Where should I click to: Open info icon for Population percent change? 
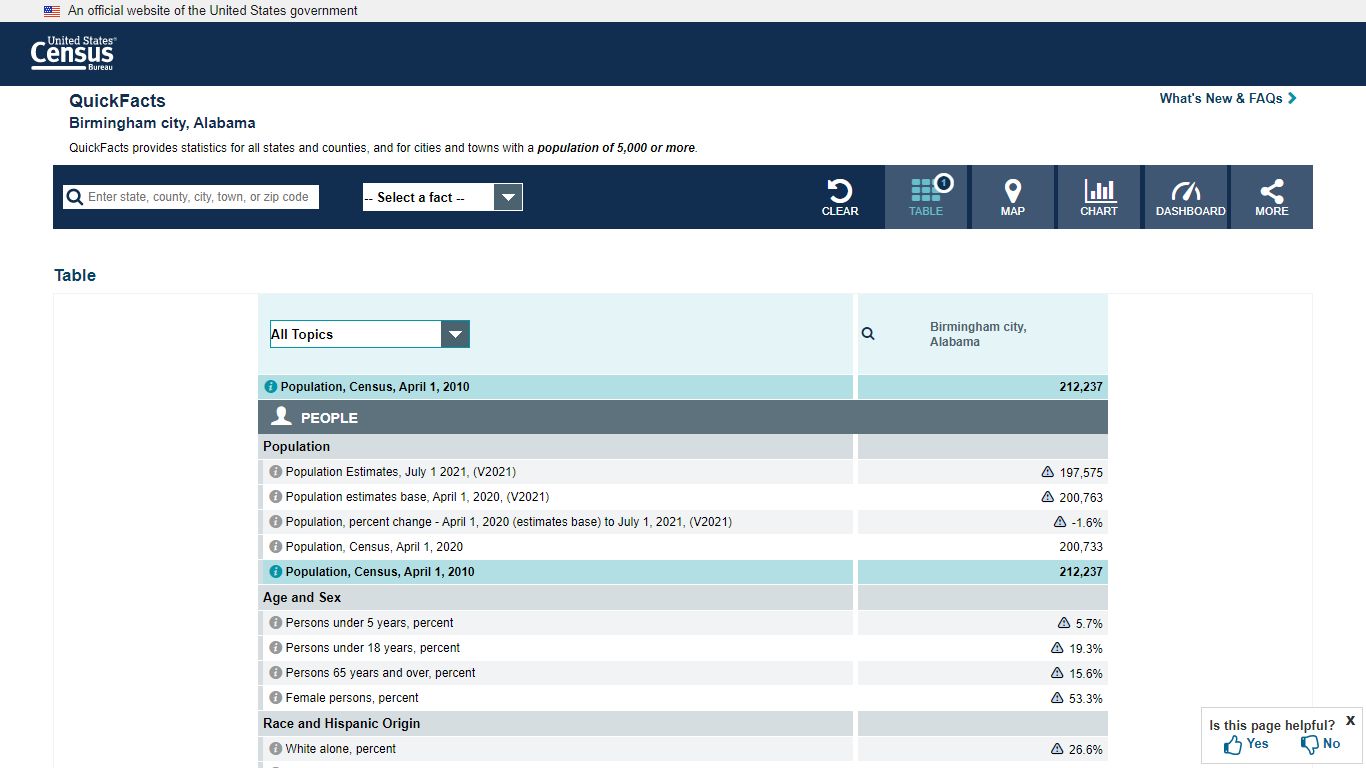pyautogui.click(x=276, y=522)
